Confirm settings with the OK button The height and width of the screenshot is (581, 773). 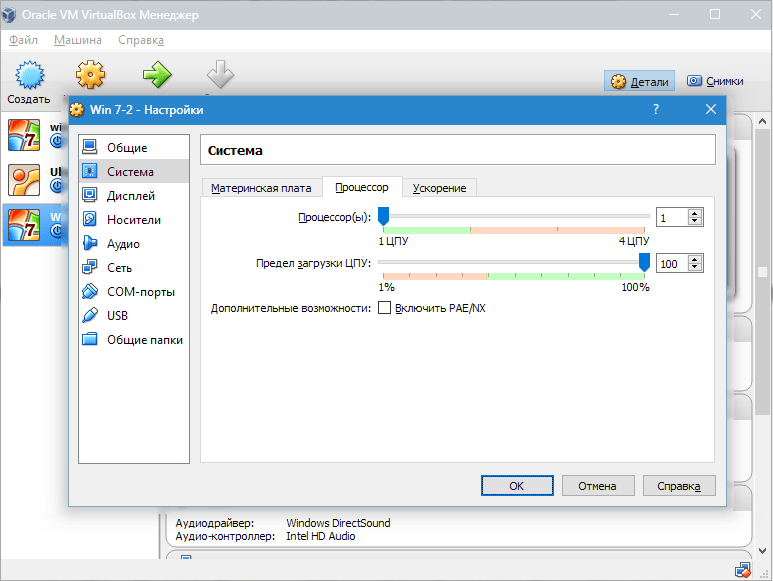click(517, 486)
